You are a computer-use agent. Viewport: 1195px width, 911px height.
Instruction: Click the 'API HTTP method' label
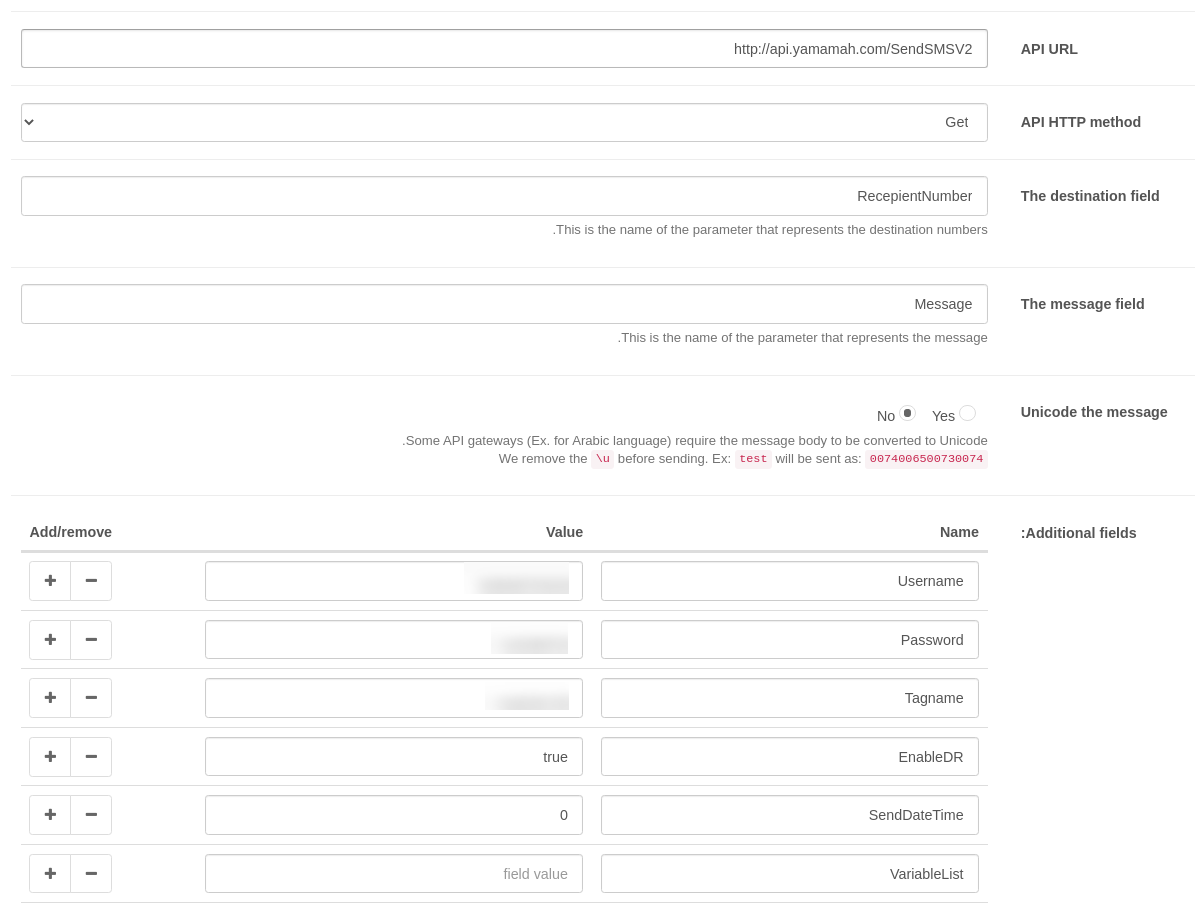tap(1081, 122)
